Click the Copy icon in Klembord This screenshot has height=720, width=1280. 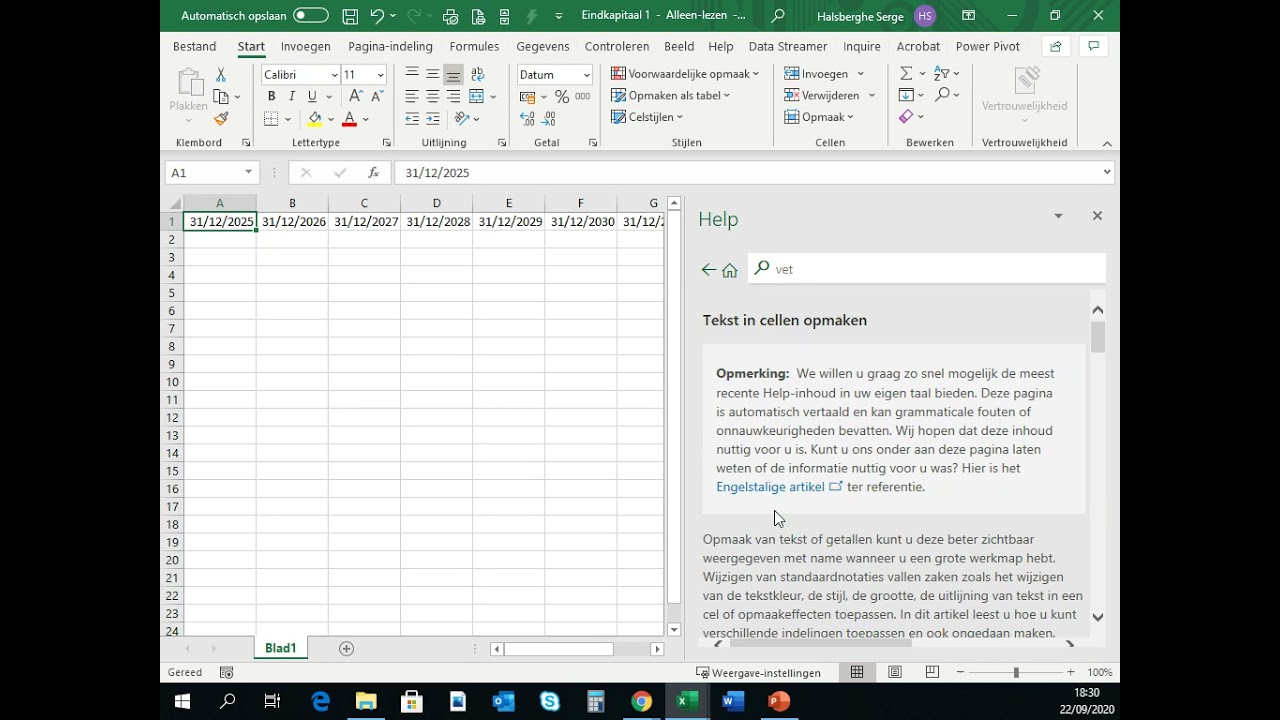[221, 97]
